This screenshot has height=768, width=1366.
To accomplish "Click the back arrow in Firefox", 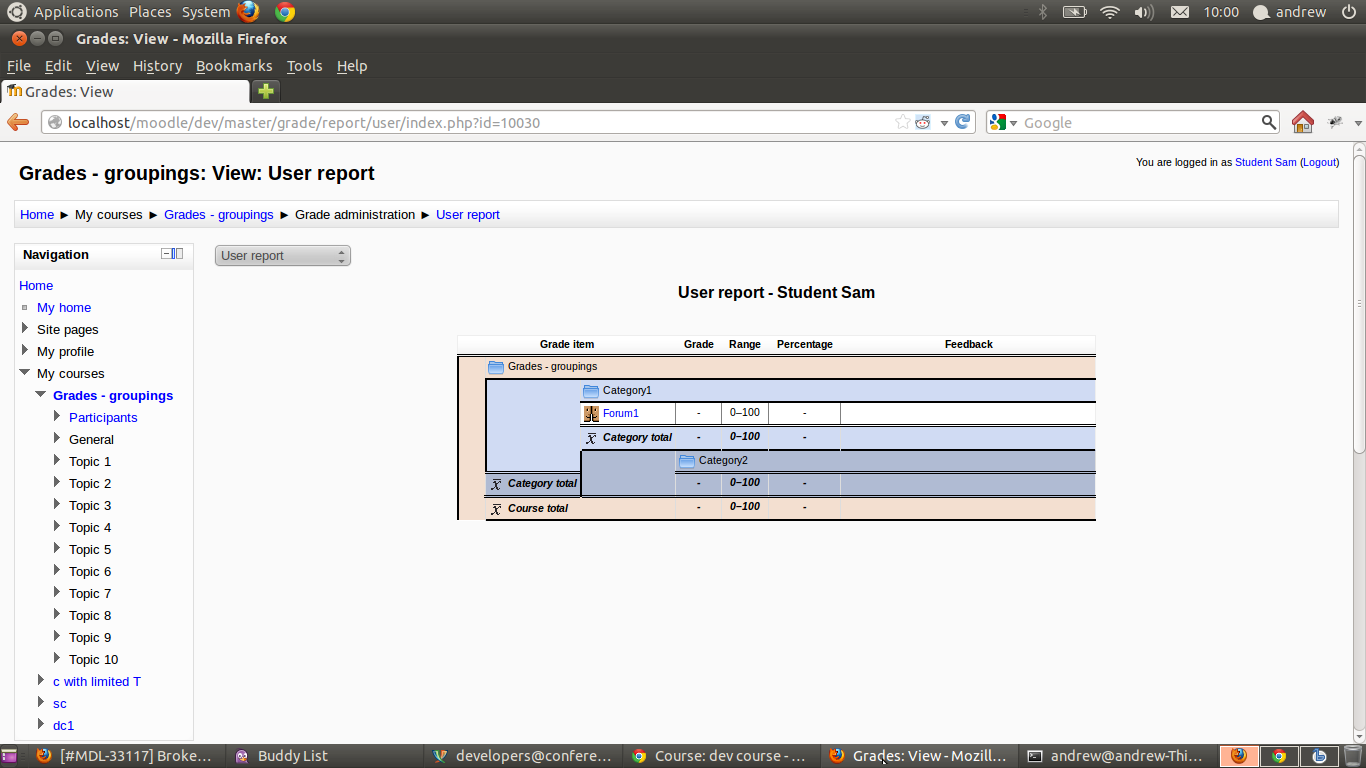I will pos(18,122).
